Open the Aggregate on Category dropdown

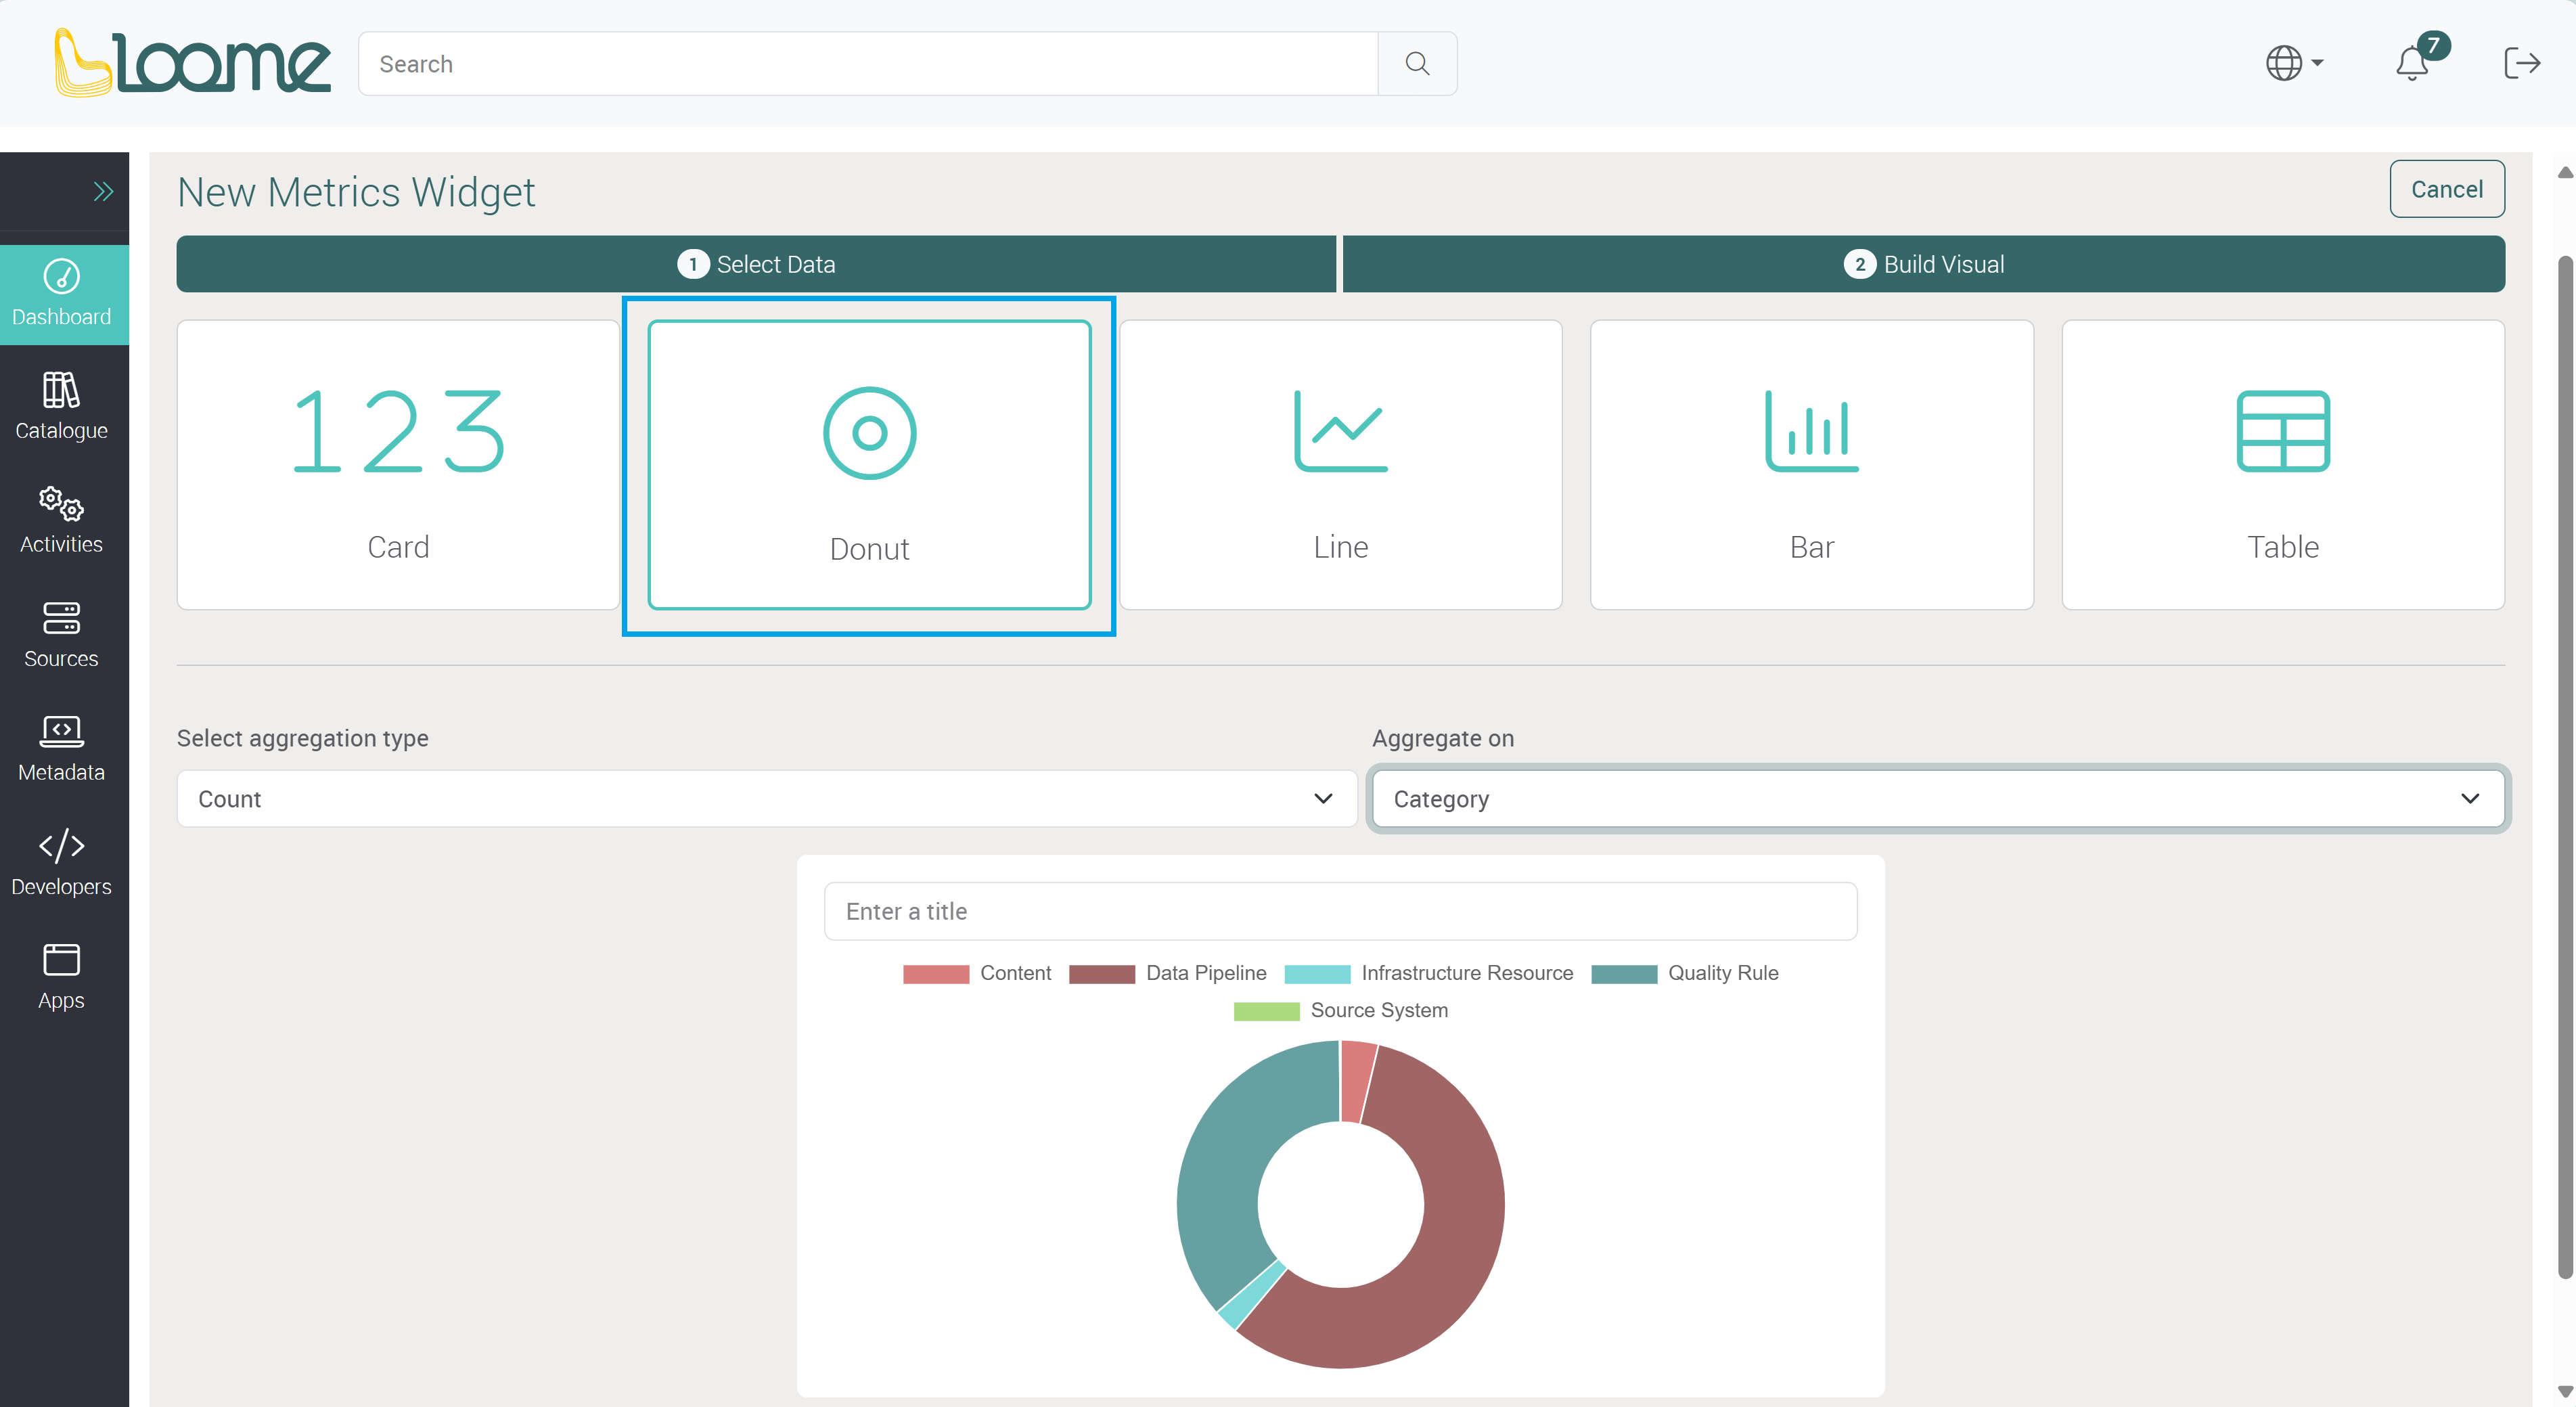pos(1937,798)
